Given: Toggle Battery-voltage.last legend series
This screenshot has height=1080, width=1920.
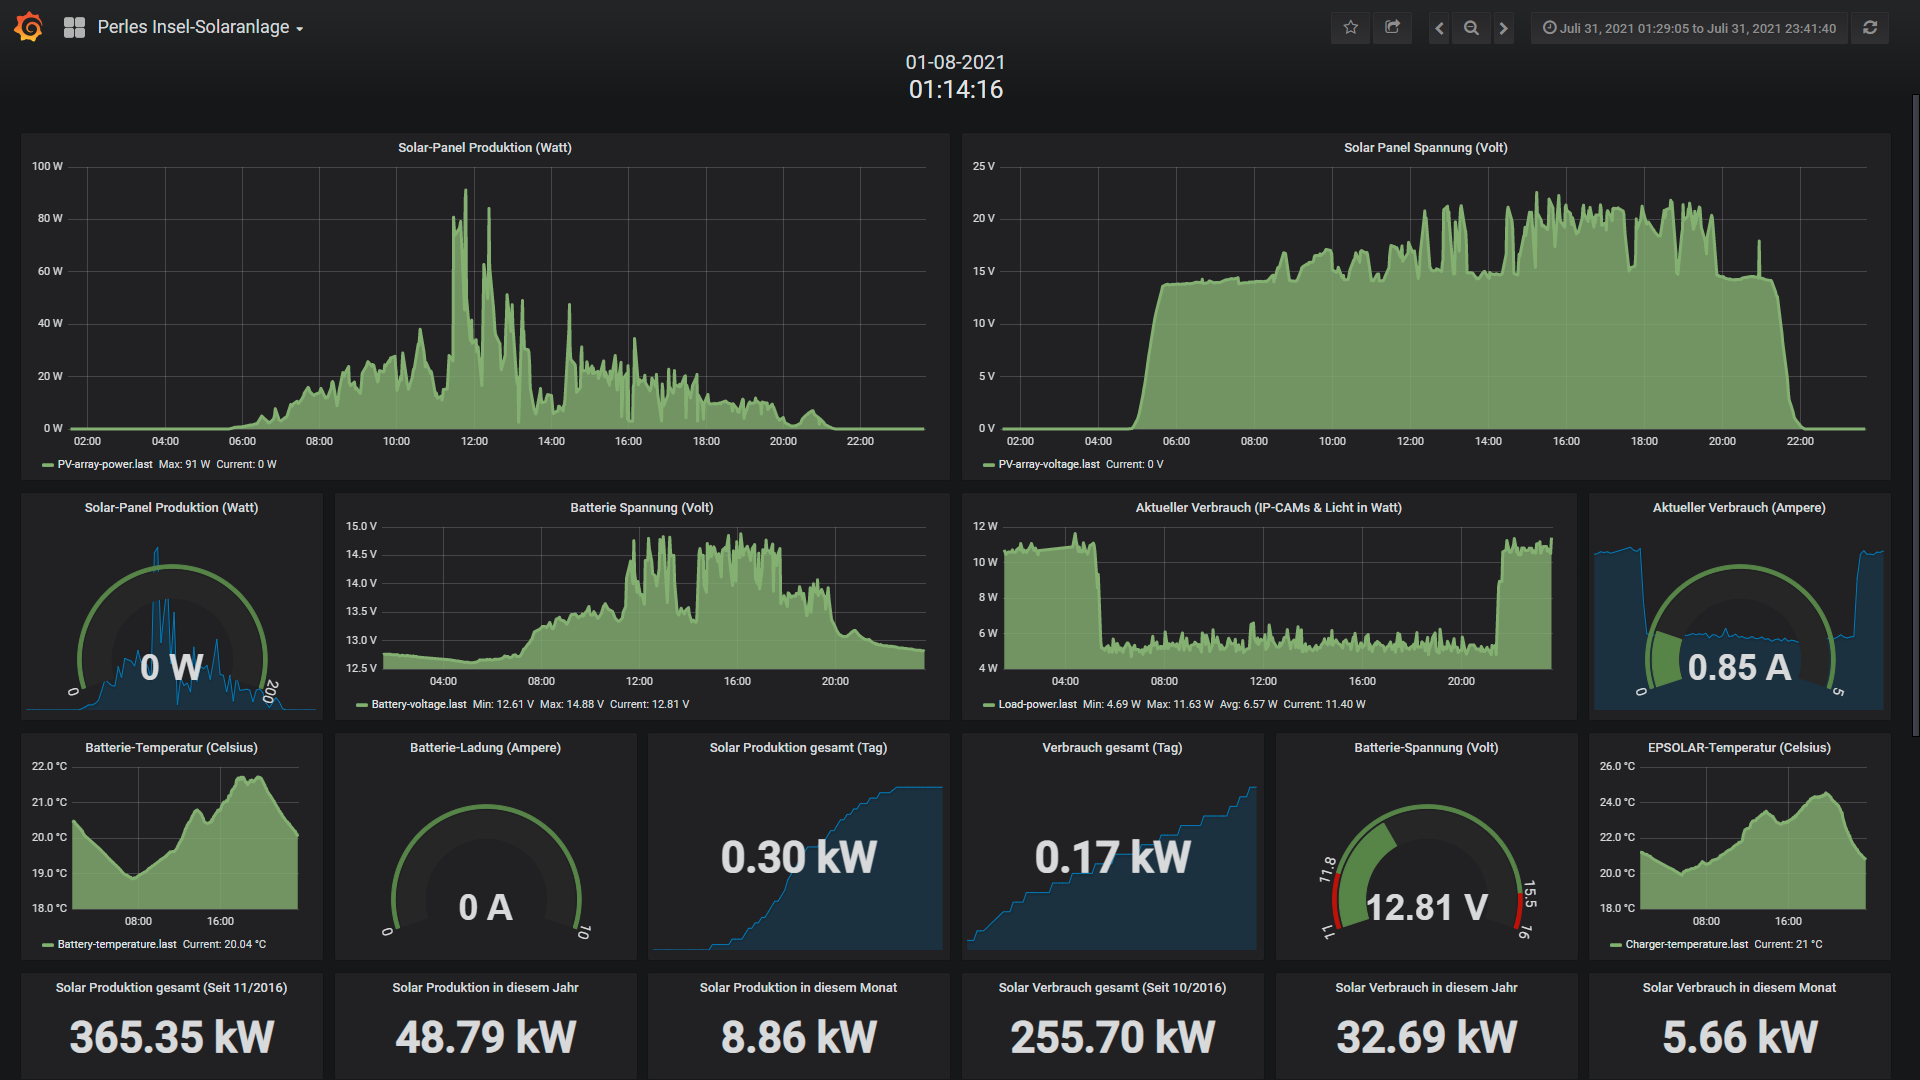Looking at the screenshot, I should tap(418, 704).
